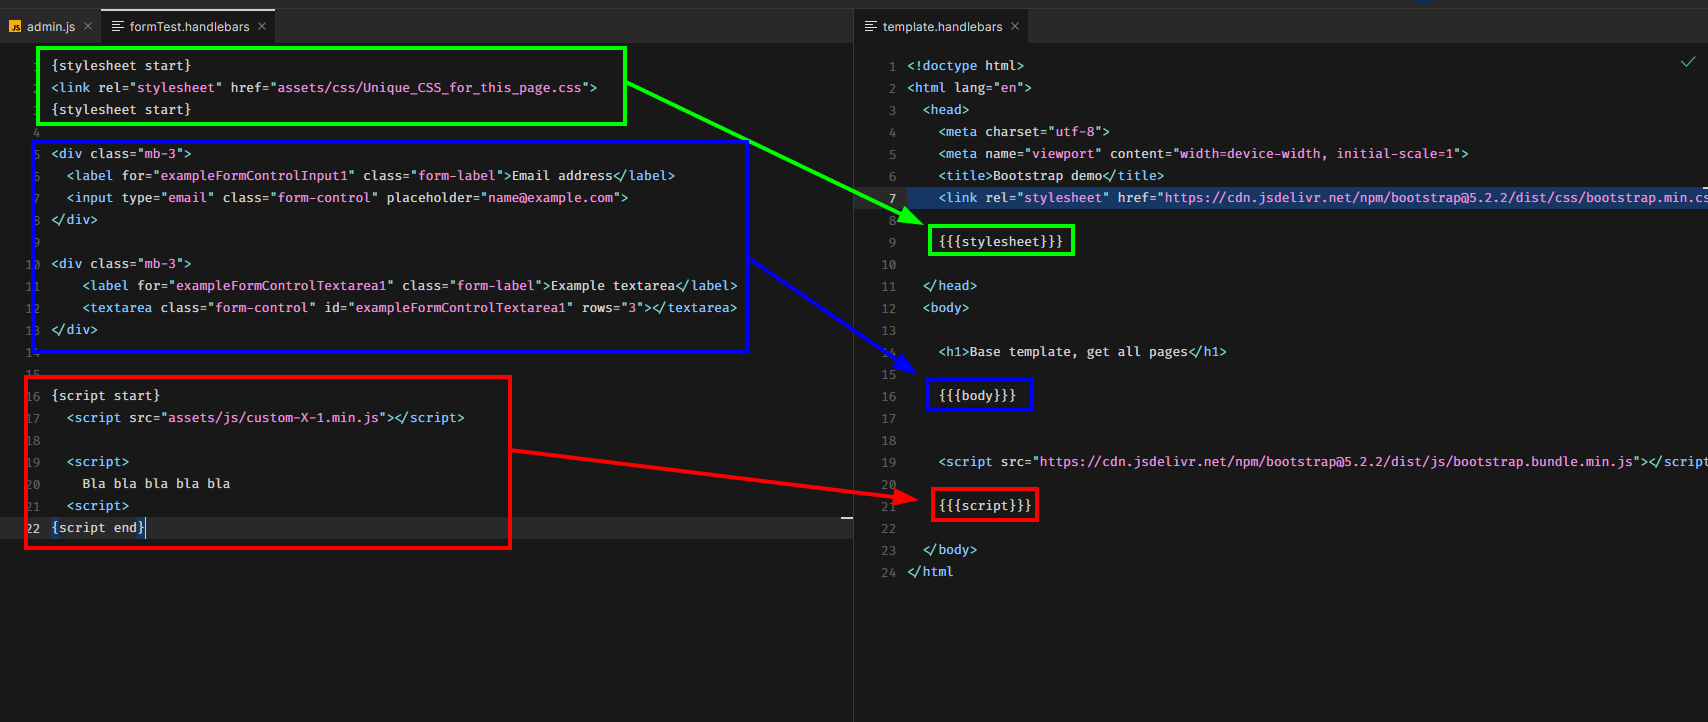Click the textarea form-control line

point(410,308)
